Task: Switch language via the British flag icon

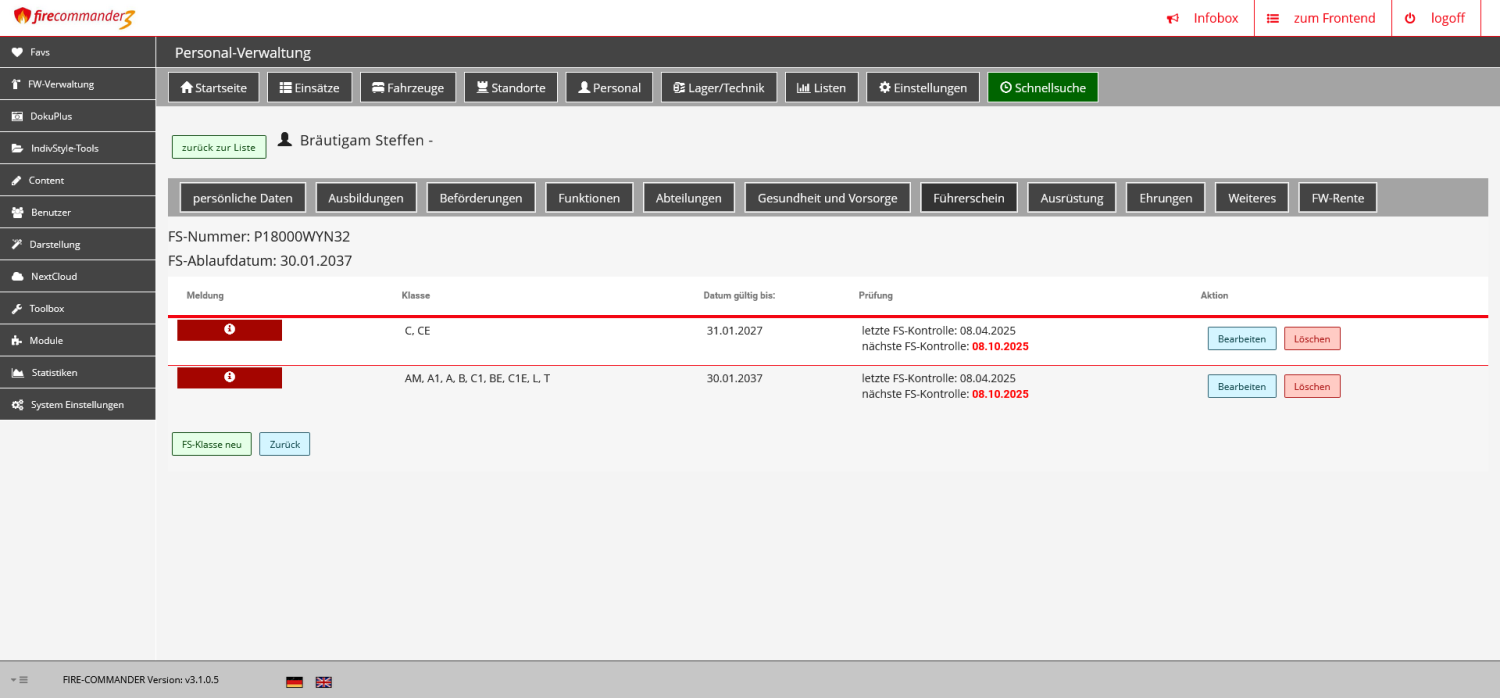Action: [x=324, y=682]
